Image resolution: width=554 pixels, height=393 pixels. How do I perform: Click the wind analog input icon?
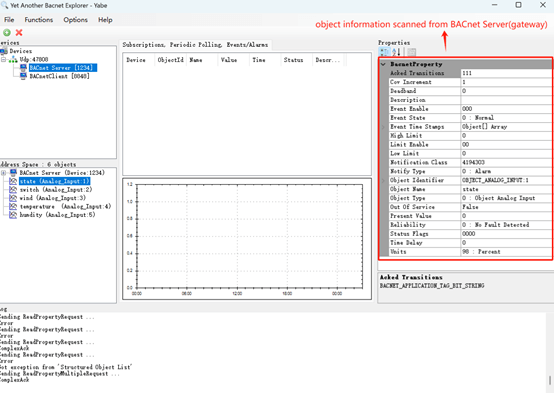point(13,198)
